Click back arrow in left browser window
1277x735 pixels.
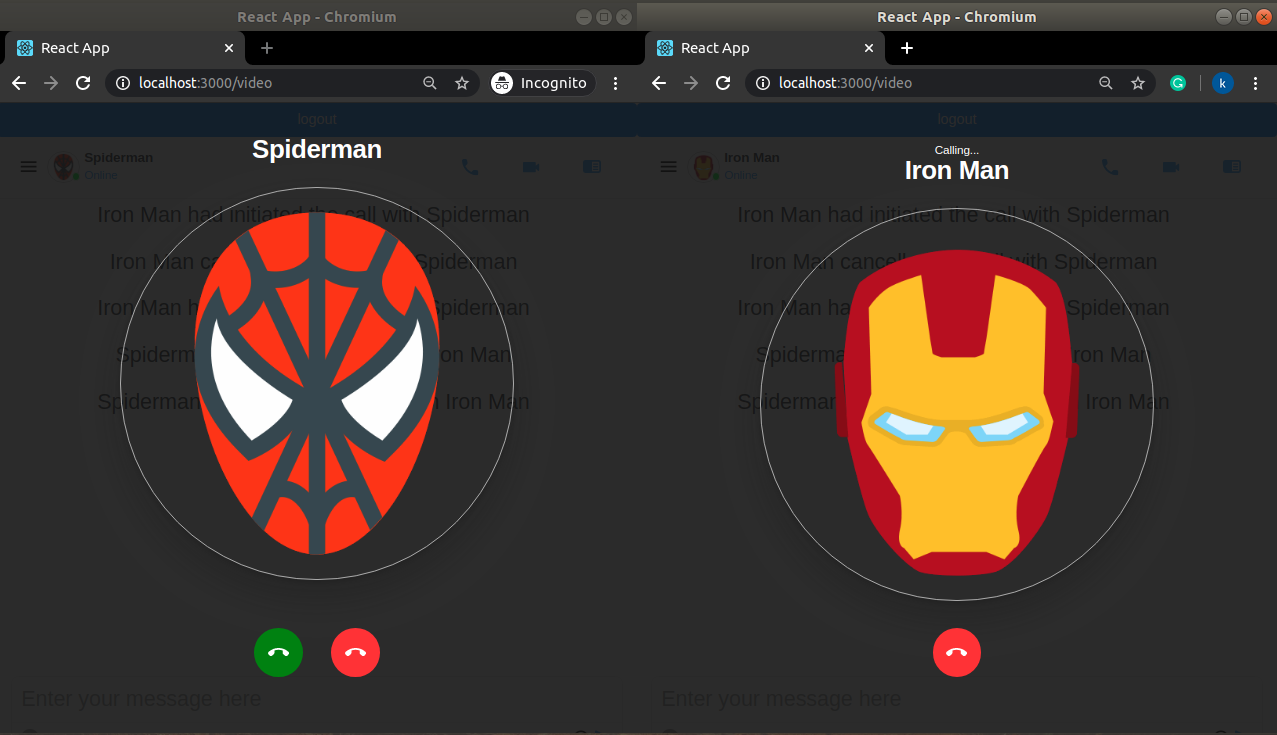pos(19,83)
